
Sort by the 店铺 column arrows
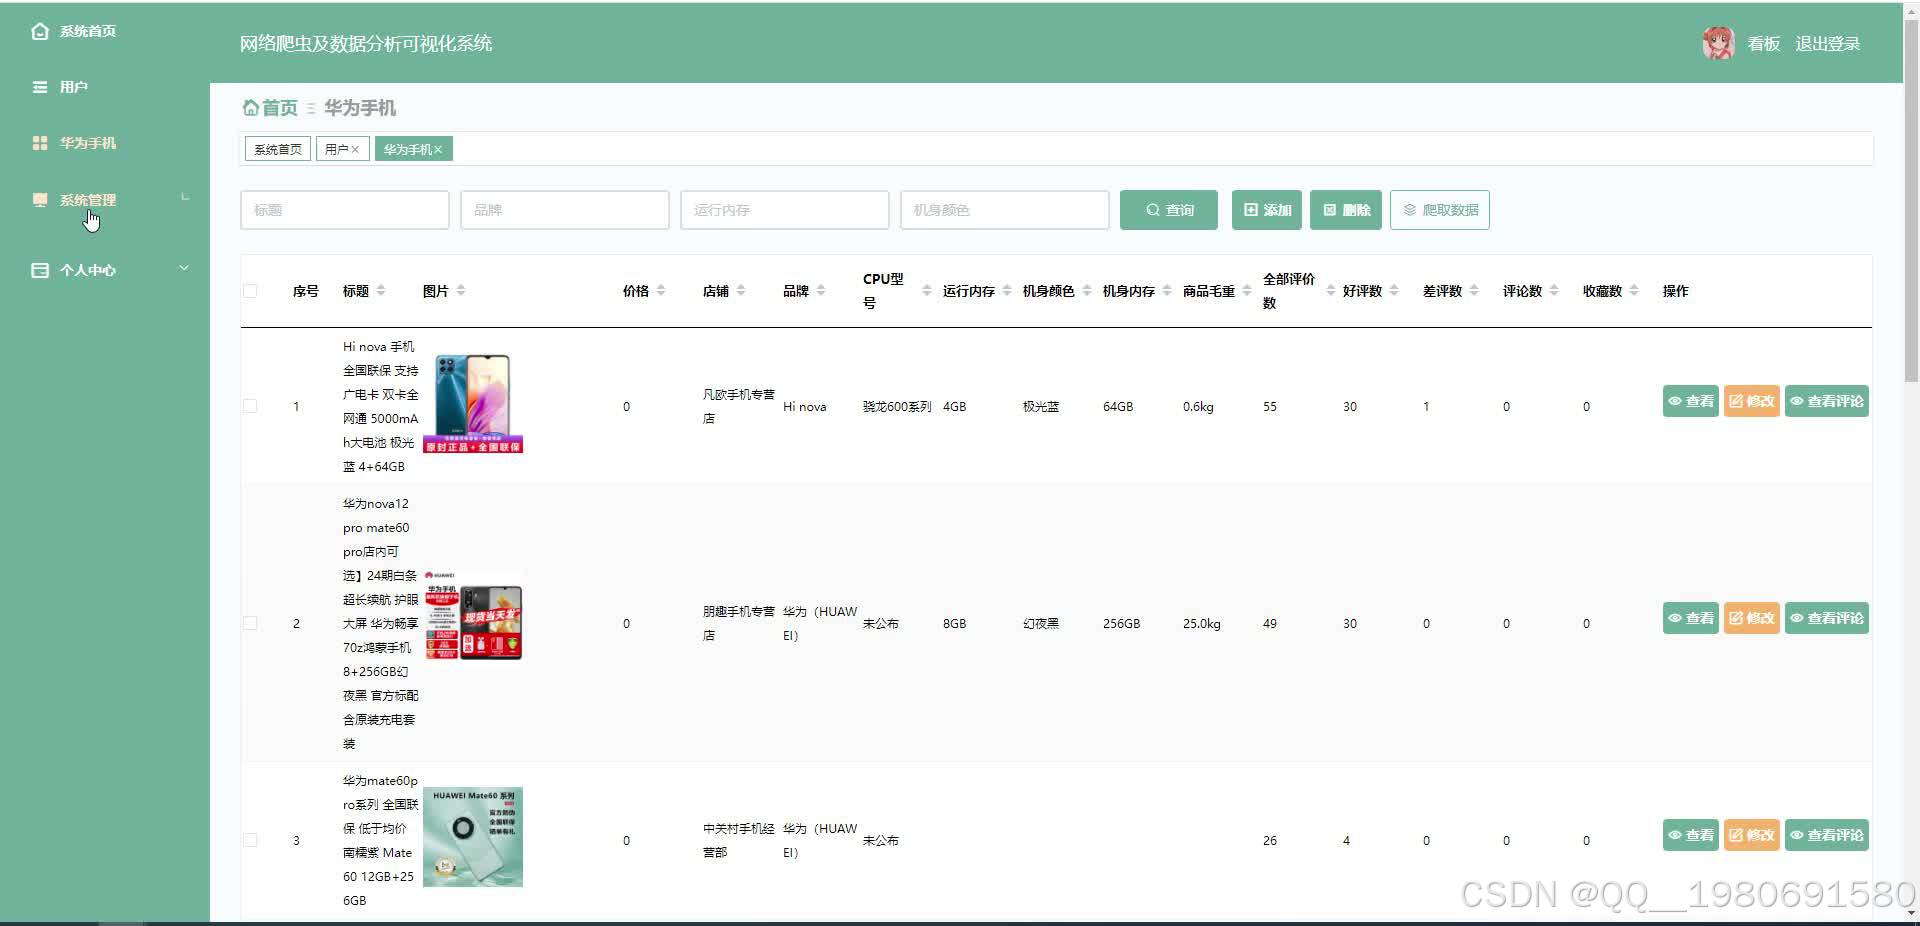click(741, 291)
